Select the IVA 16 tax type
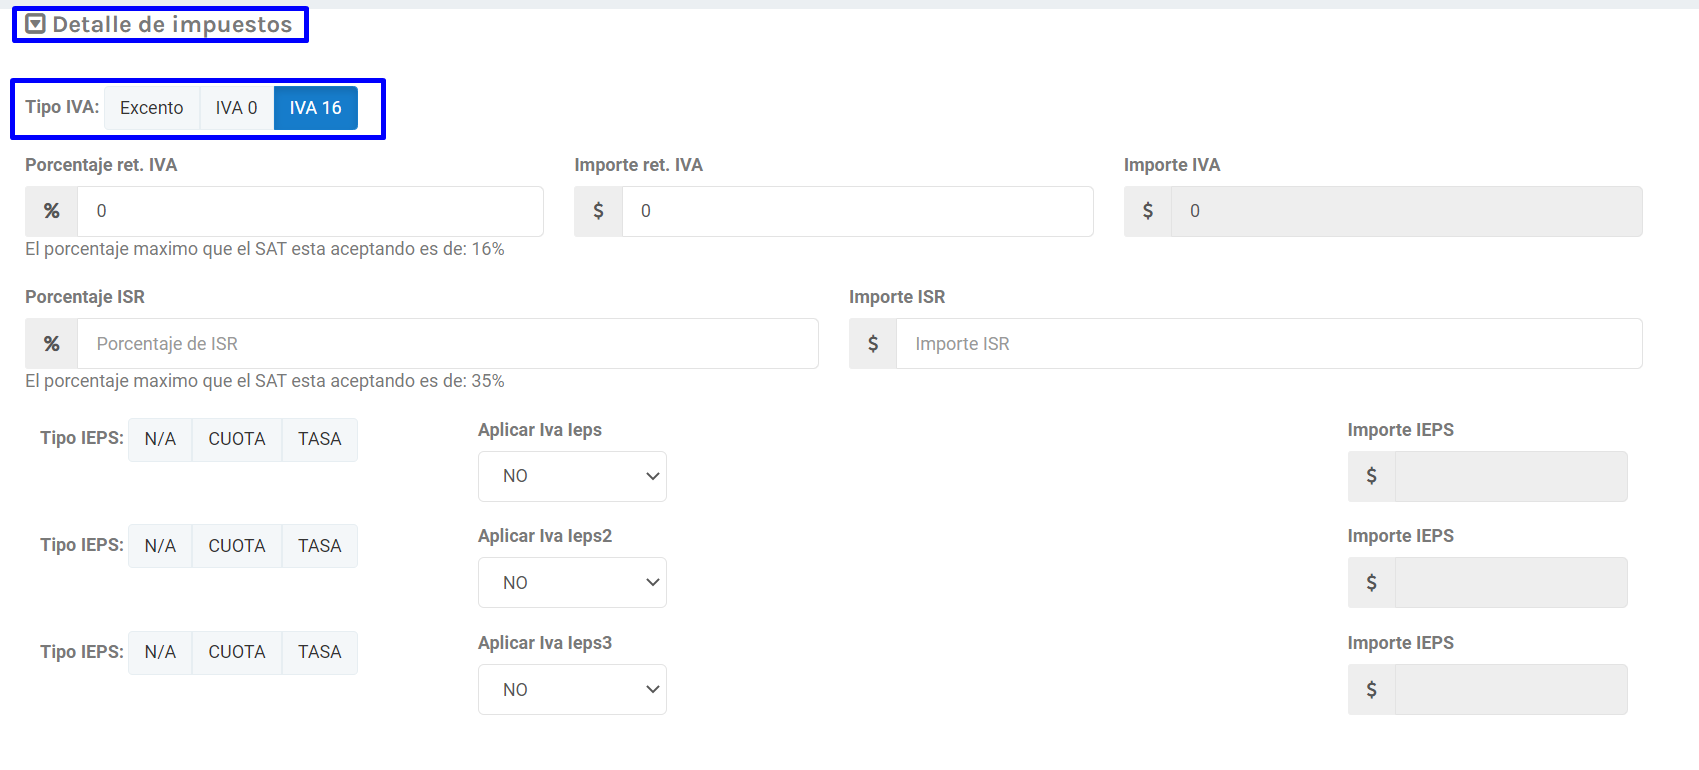The width and height of the screenshot is (1699, 770). [315, 108]
